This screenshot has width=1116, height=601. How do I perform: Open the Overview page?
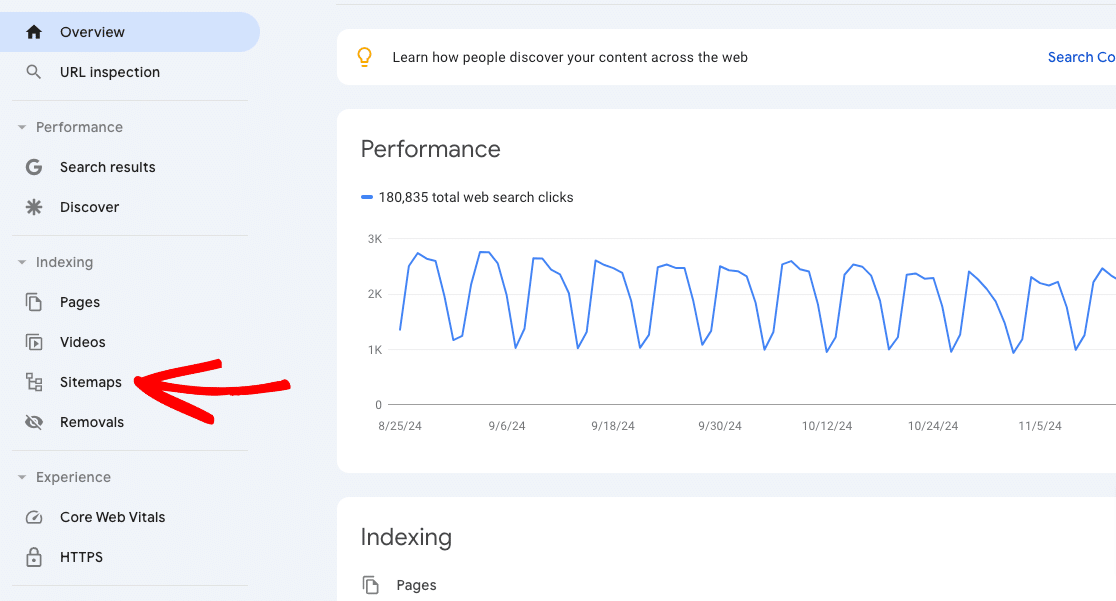93,31
